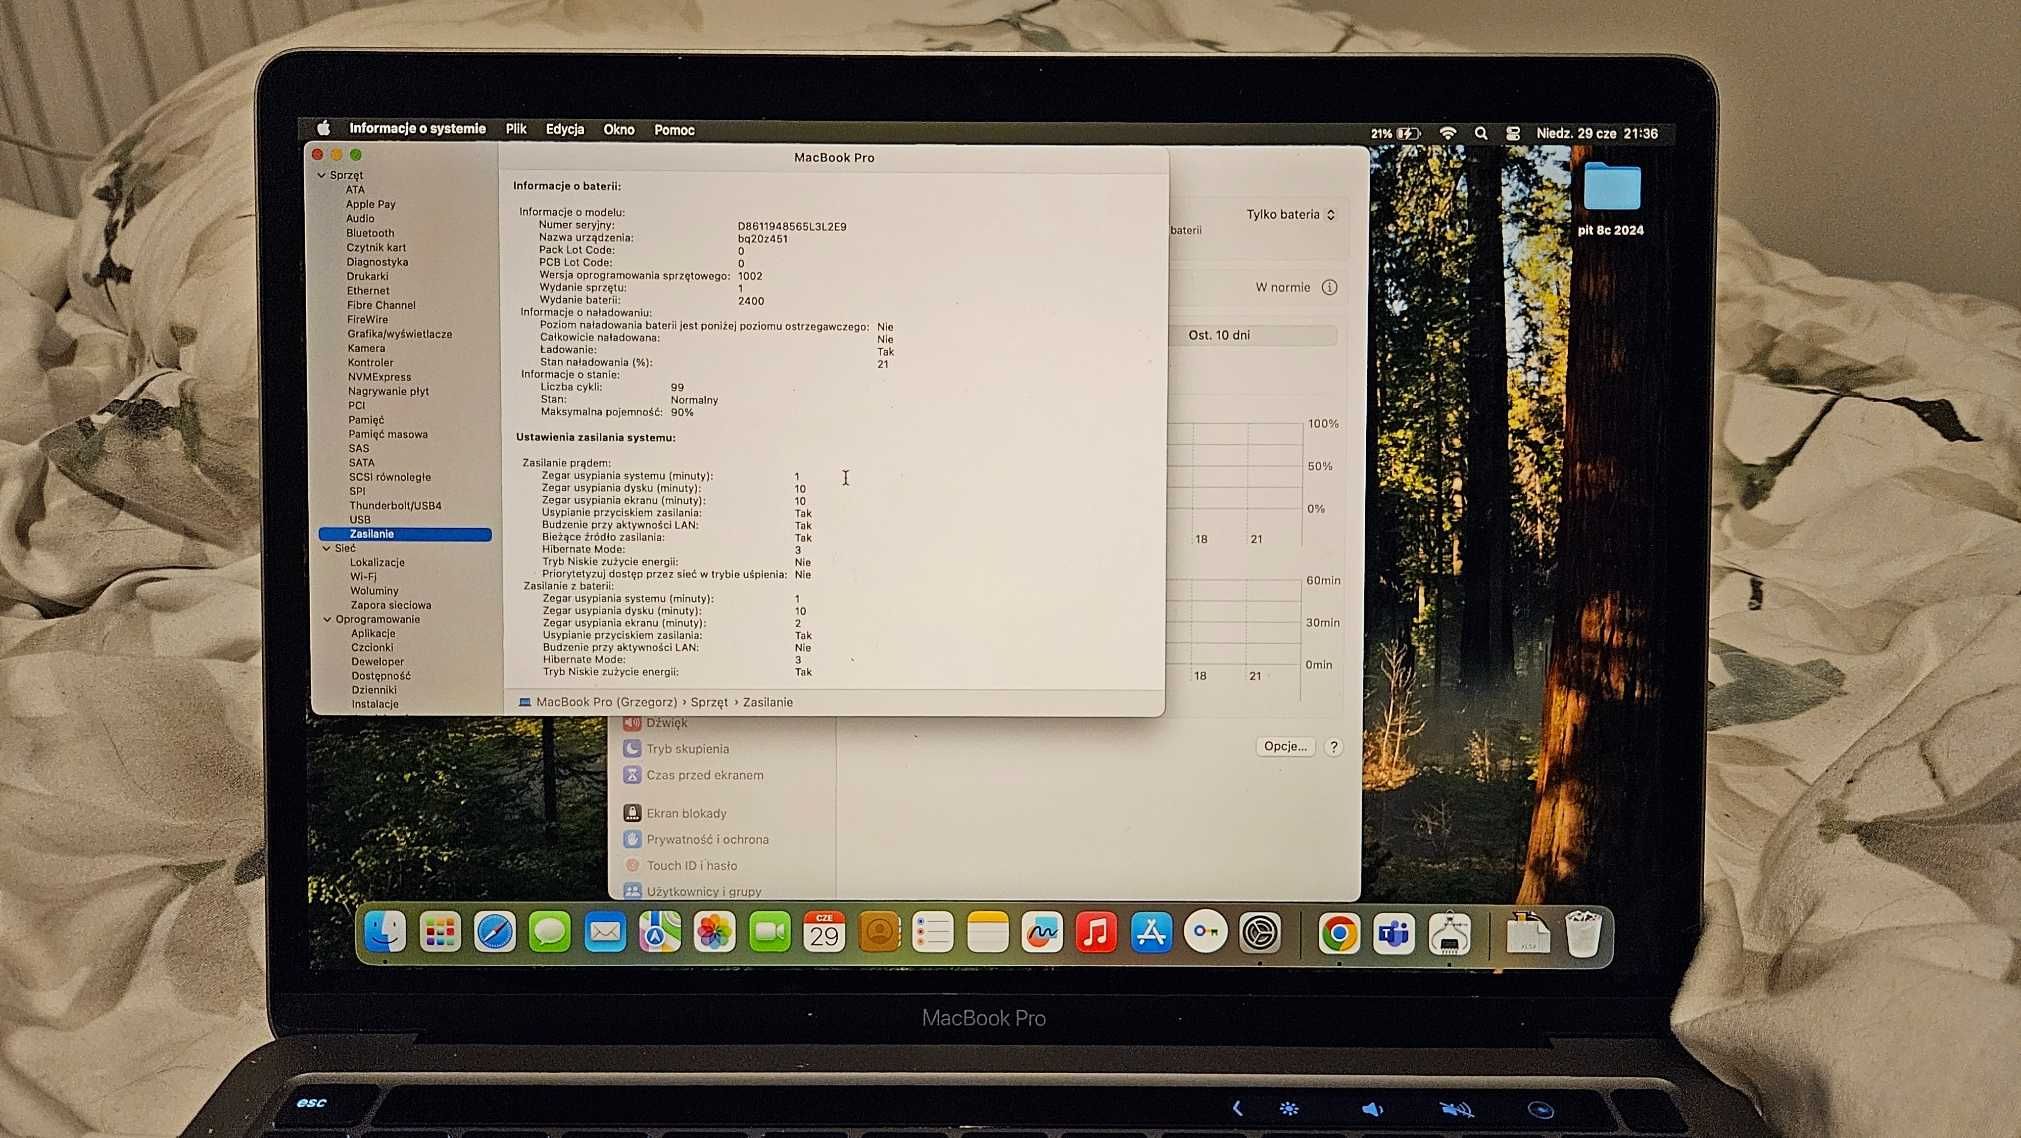
Task: Launch Music app from the Dock
Action: (1097, 933)
